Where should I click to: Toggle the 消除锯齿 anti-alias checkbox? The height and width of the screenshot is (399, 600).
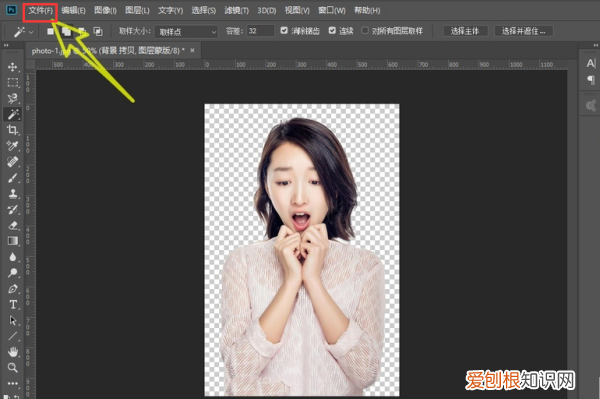pyautogui.click(x=284, y=31)
